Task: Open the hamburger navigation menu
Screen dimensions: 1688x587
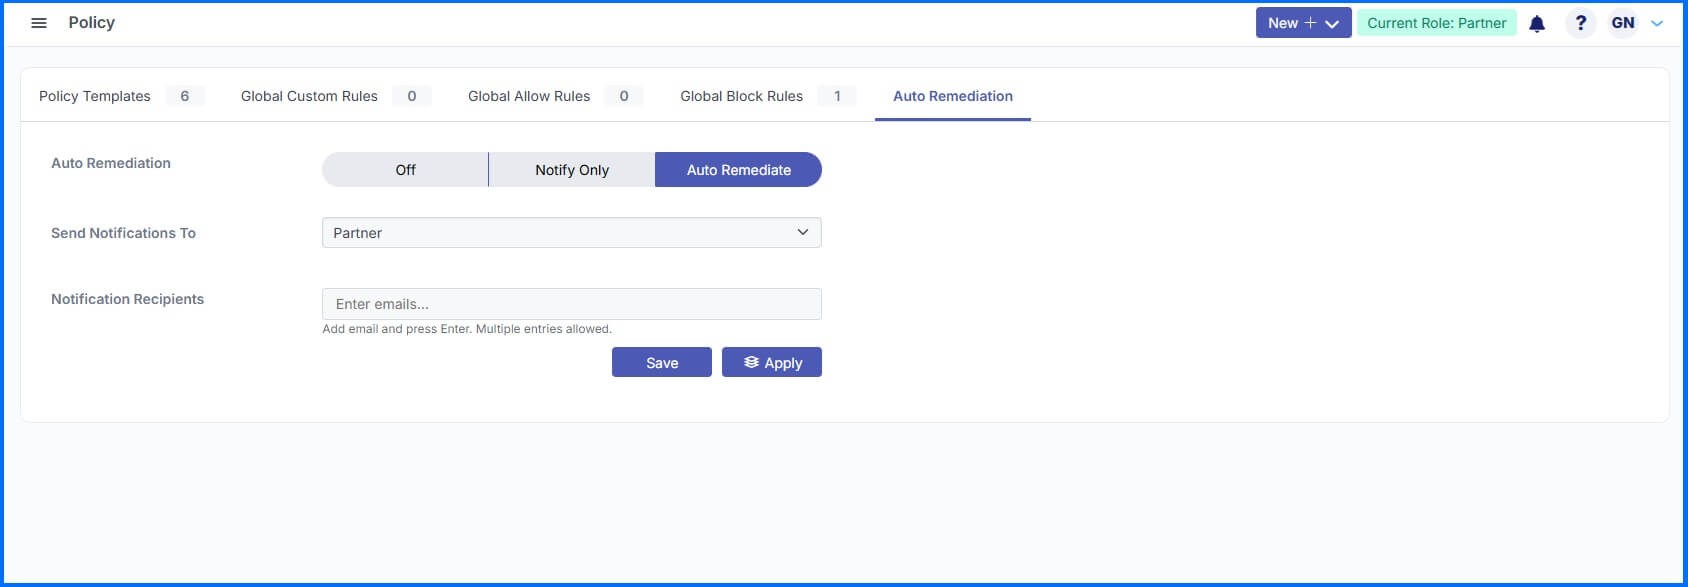Action: coord(39,23)
